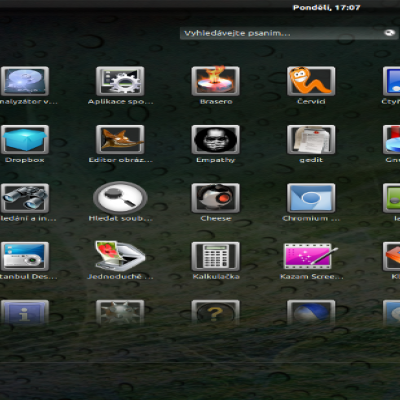Click the 'Kazam Scree...' label text
Image resolution: width=400 pixels, height=400 pixels.
[x=311, y=276]
